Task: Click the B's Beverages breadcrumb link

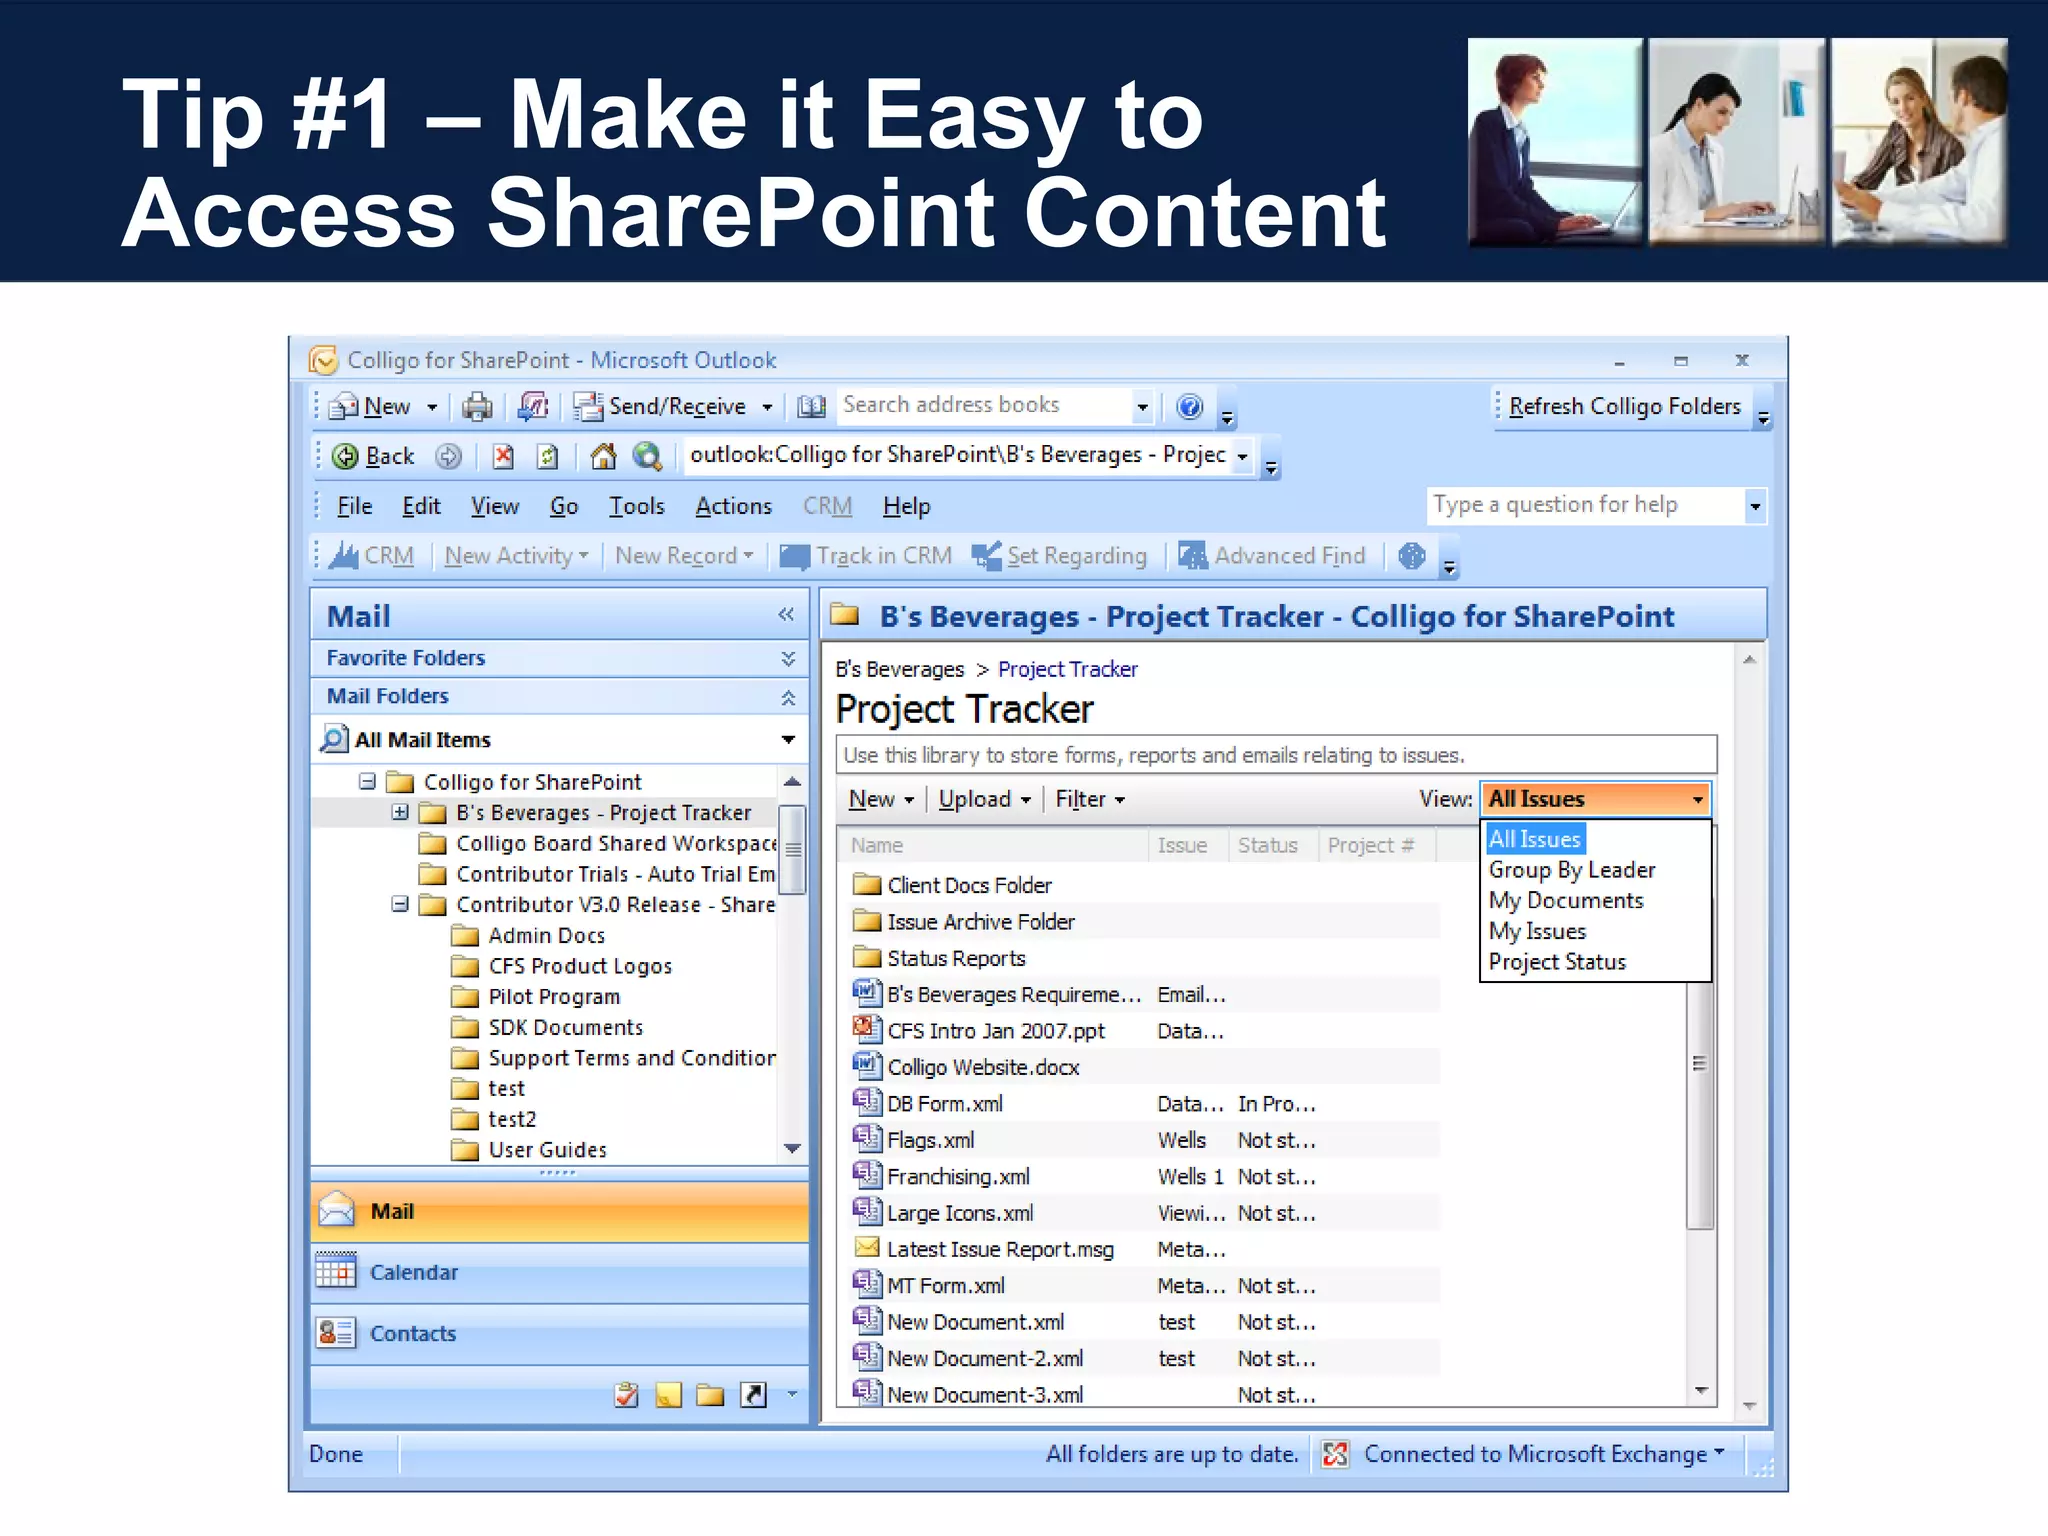Action: click(x=900, y=669)
